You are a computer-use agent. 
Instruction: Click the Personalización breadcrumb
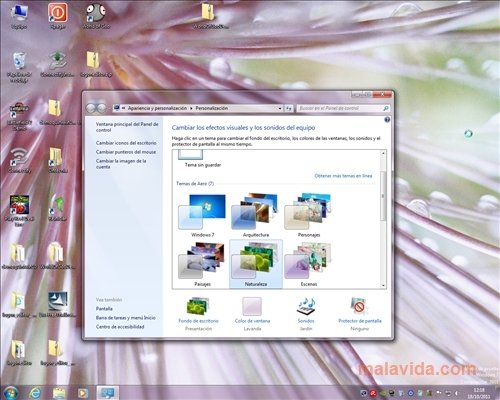pos(212,108)
